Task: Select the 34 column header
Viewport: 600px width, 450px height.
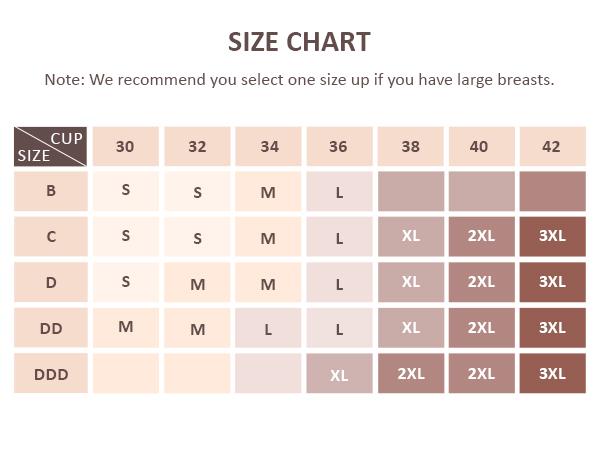Action: click(x=269, y=146)
